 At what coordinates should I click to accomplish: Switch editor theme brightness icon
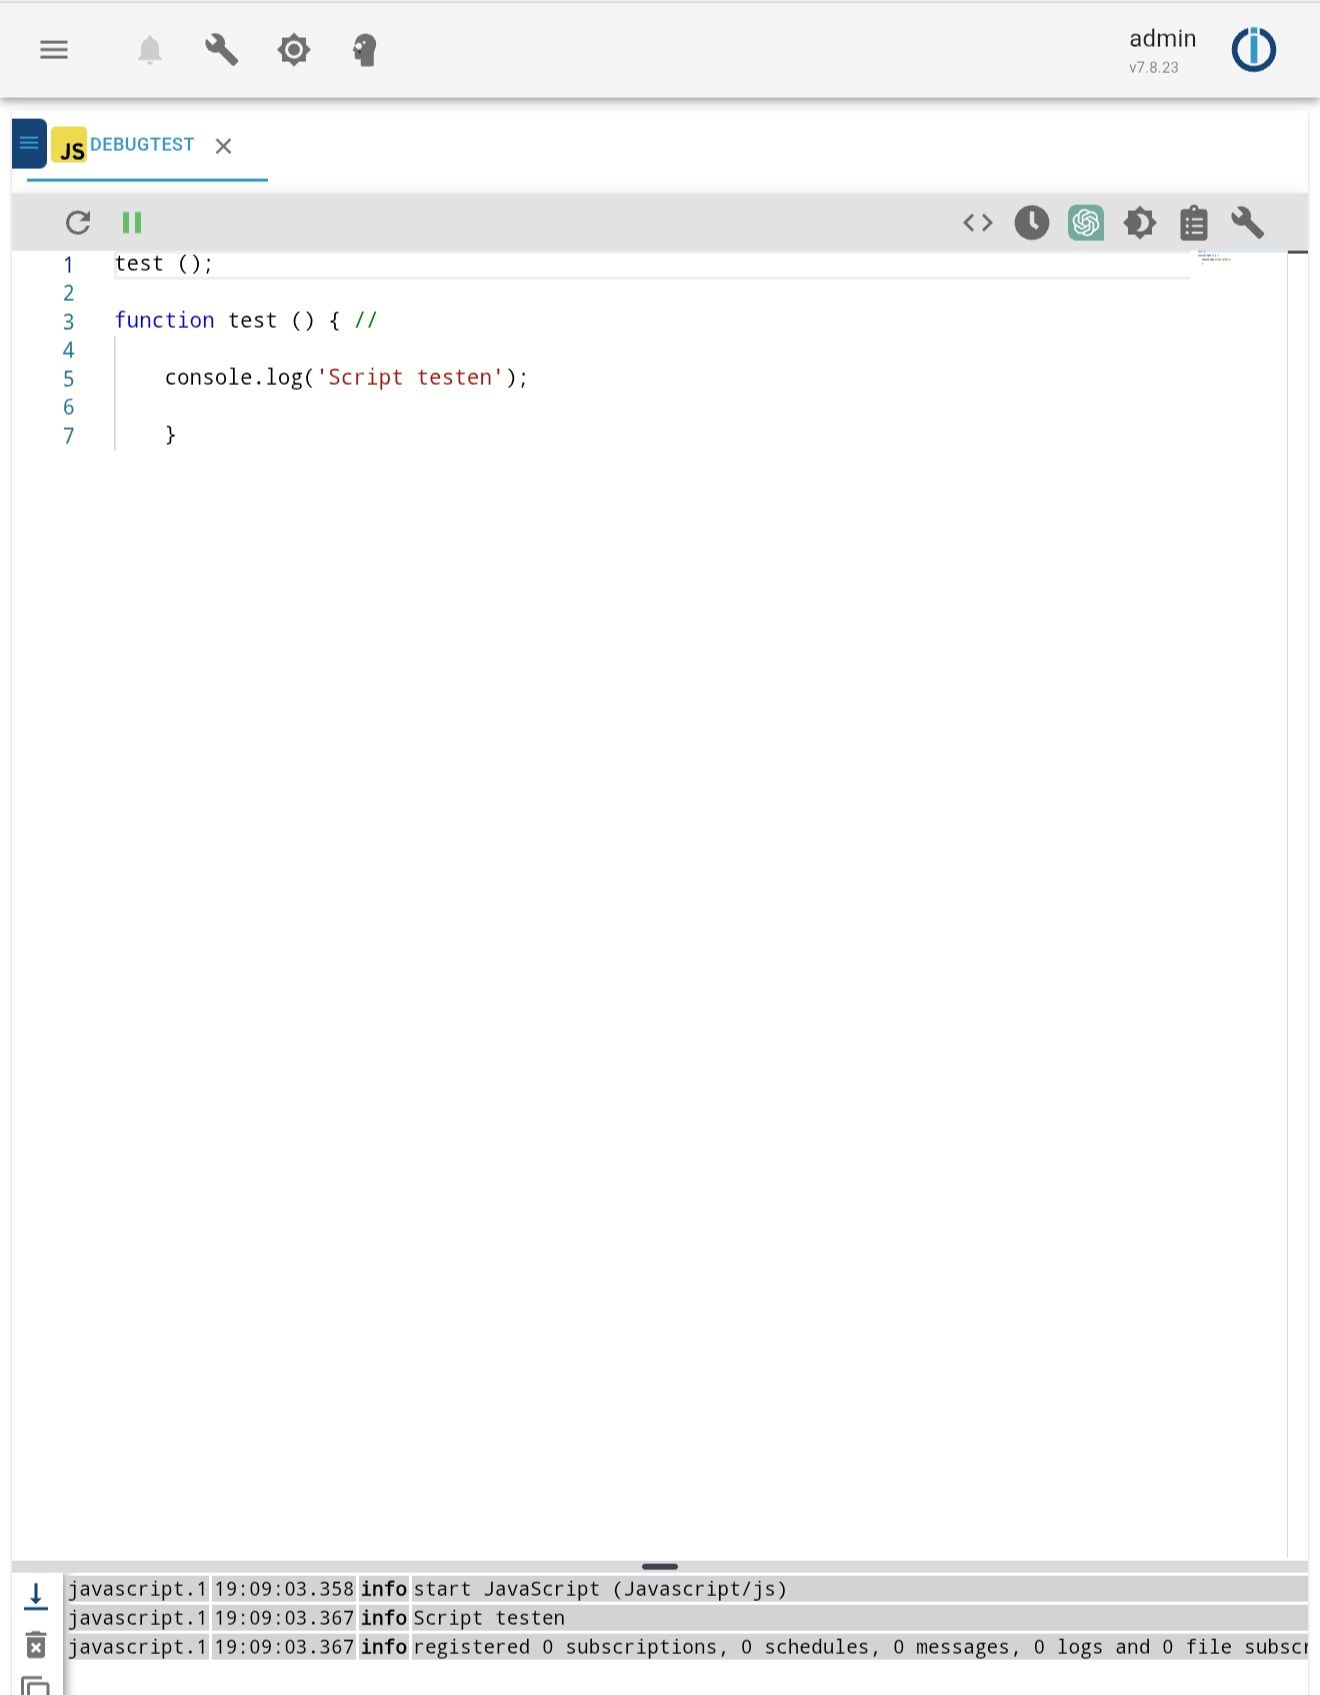[x=1140, y=222]
